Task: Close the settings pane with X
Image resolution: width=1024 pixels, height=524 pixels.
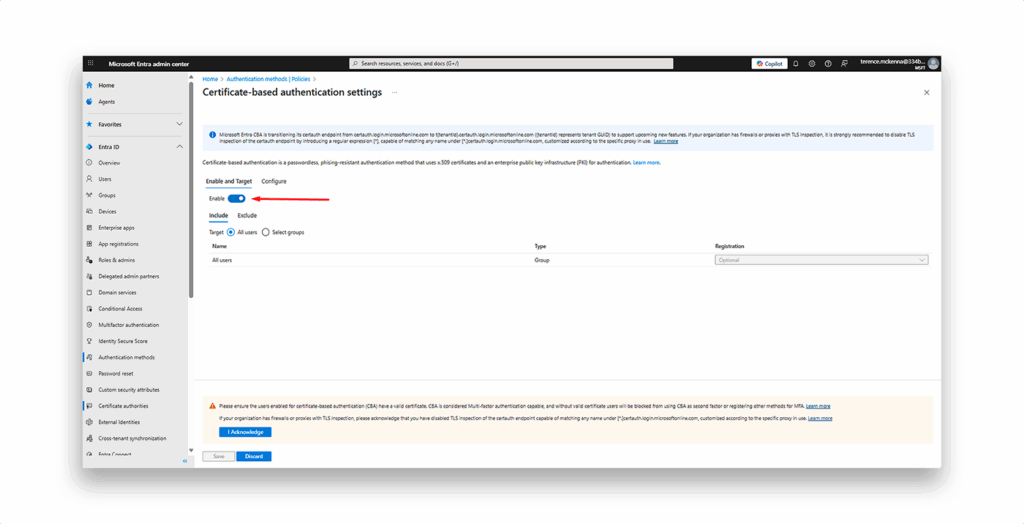Action: coord(926,93)
